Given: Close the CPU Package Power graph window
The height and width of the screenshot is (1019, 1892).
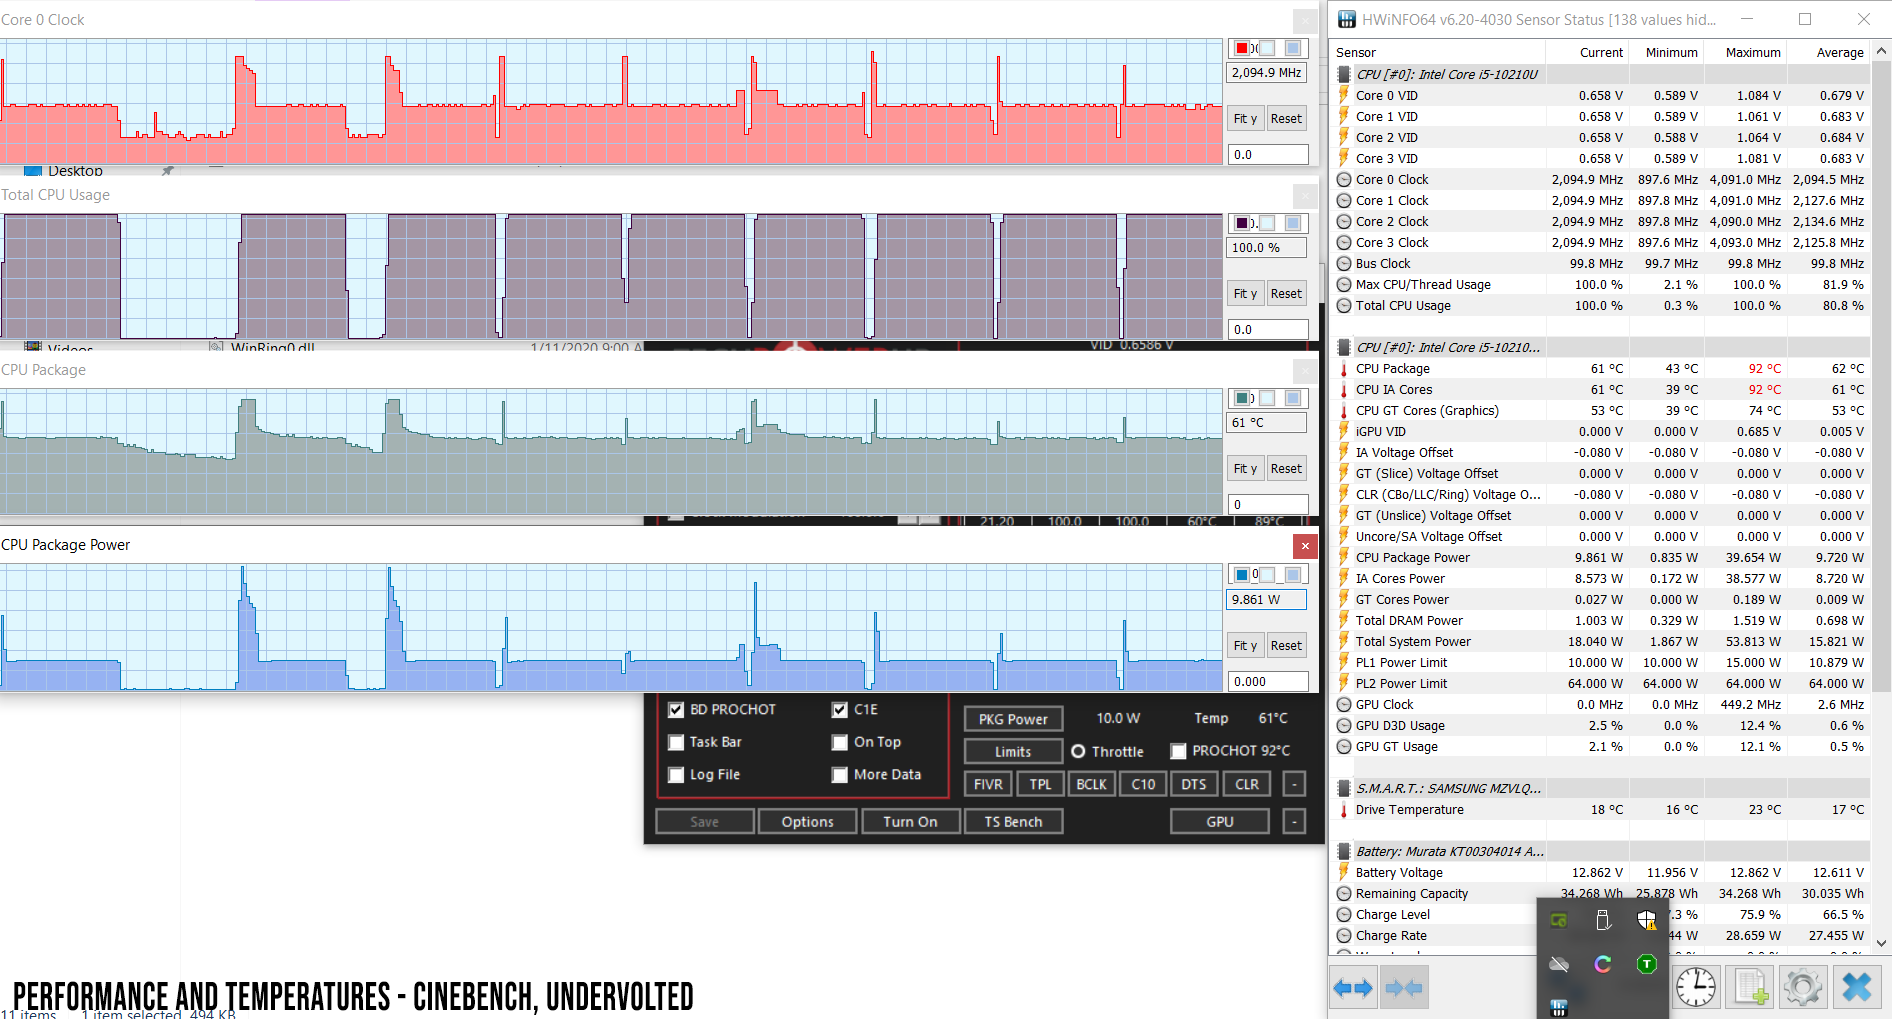Looking at the screenshot, I should coord(1304,546).
